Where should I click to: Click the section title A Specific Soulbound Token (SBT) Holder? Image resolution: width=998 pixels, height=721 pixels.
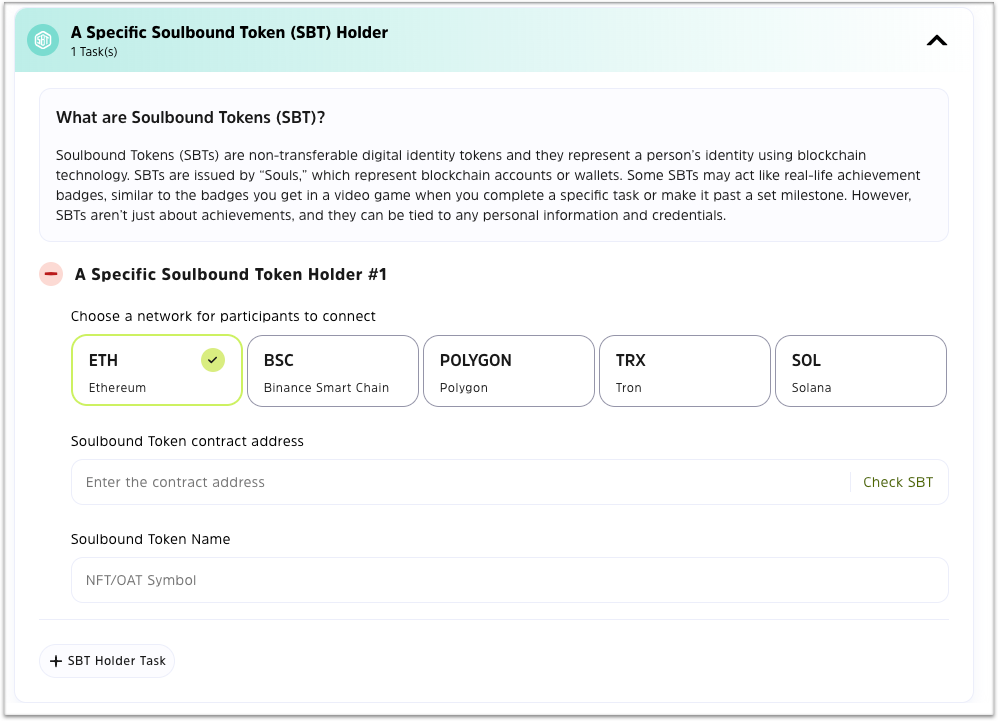[x=229, y=32]
